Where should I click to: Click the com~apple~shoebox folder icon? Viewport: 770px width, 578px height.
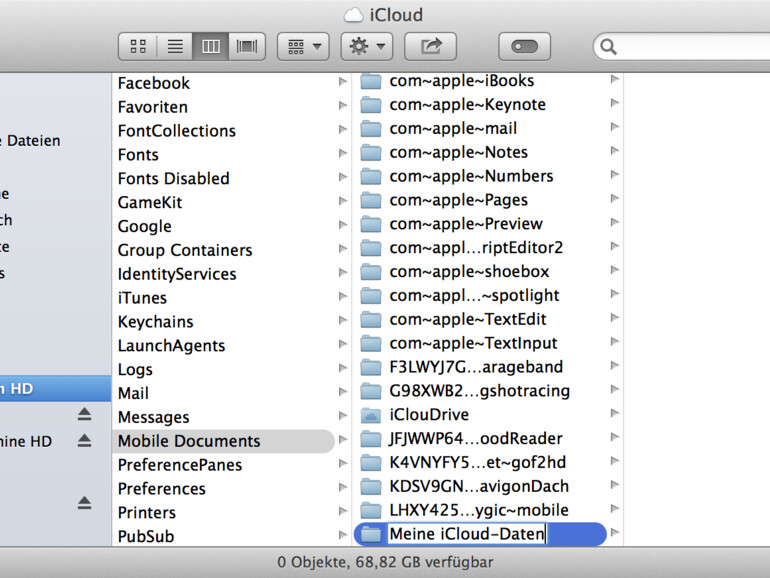[371, 272]
